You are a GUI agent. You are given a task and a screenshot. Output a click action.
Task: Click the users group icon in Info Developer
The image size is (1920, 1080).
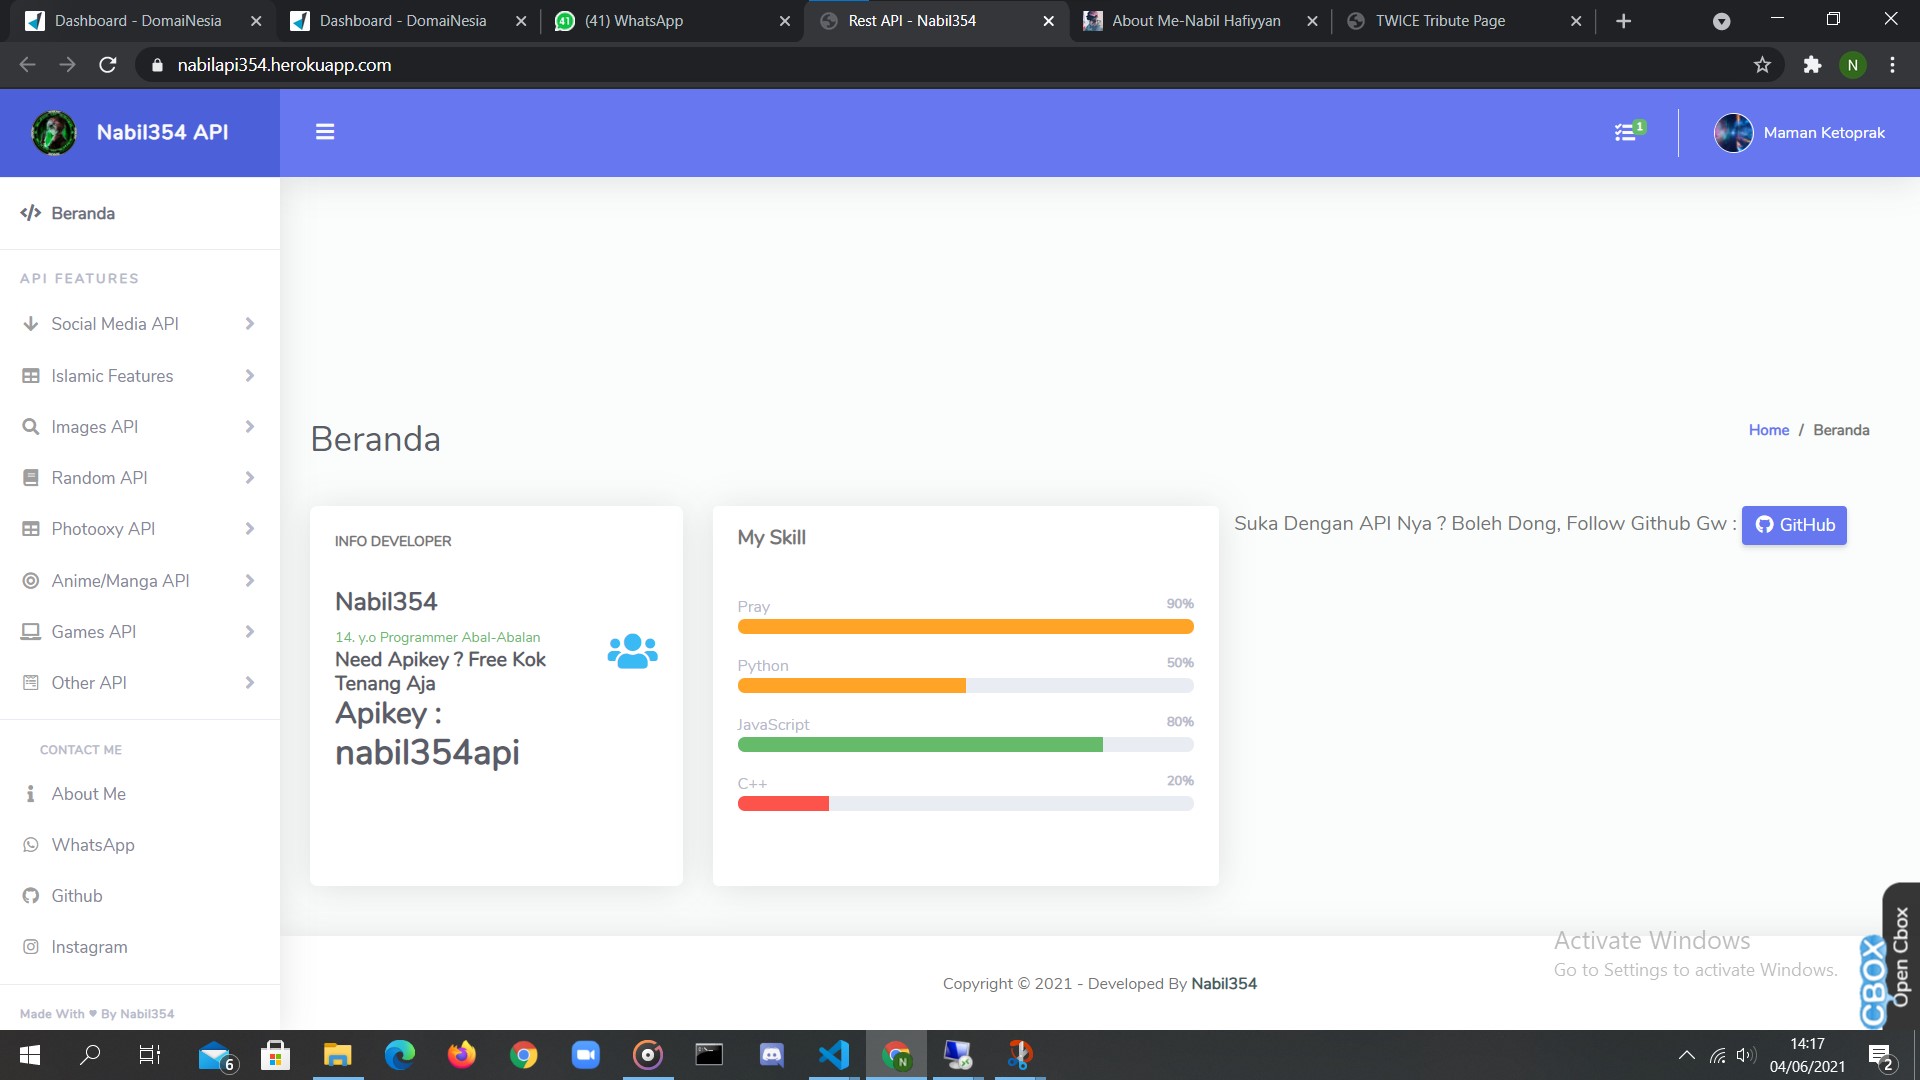(x=632, y=652)
